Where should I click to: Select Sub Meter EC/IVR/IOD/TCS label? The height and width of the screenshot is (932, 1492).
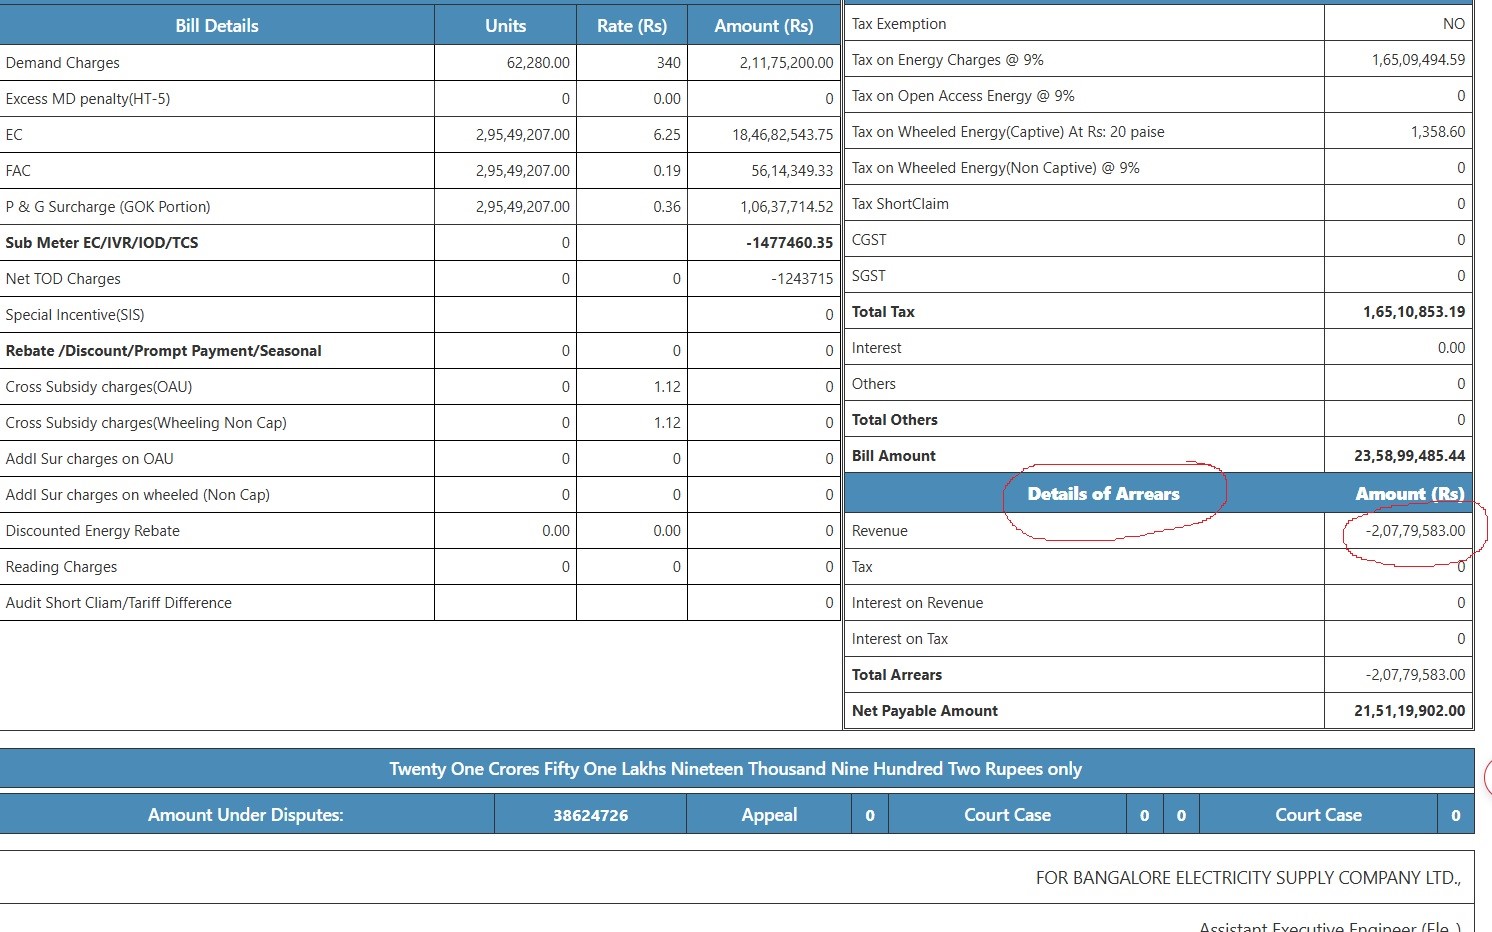click(102, 243)
